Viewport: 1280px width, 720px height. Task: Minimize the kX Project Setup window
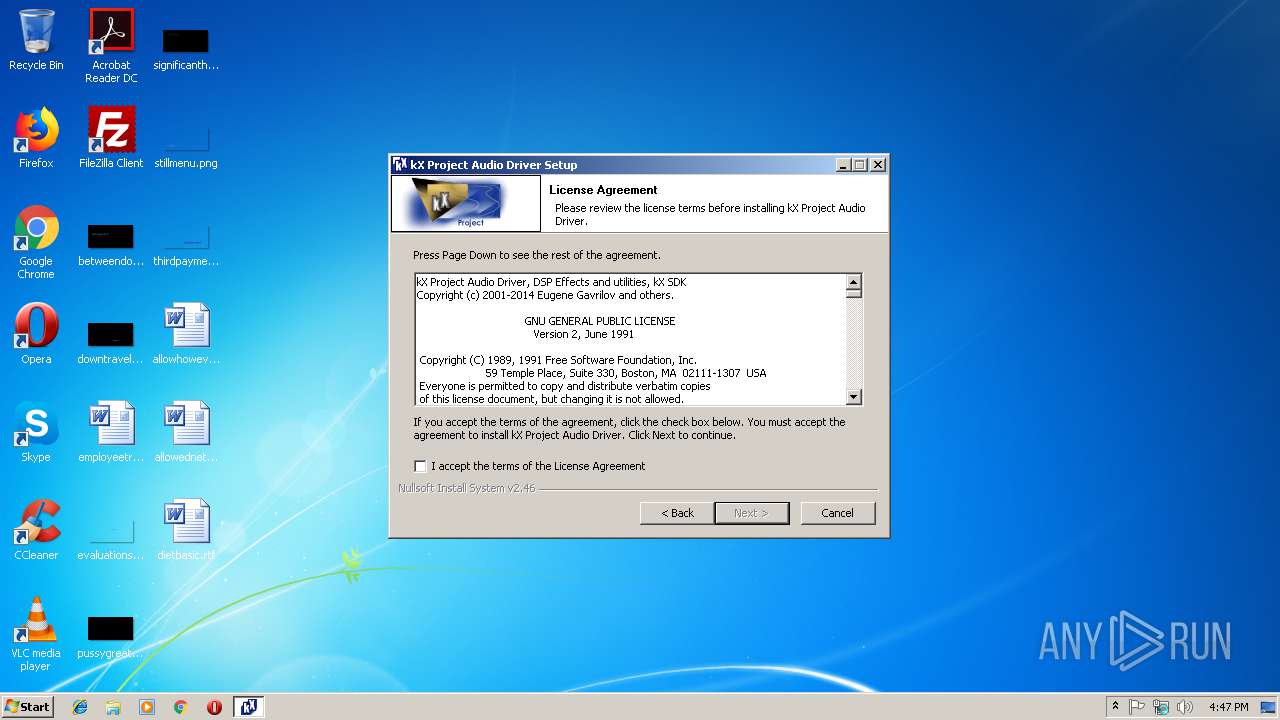842,165
